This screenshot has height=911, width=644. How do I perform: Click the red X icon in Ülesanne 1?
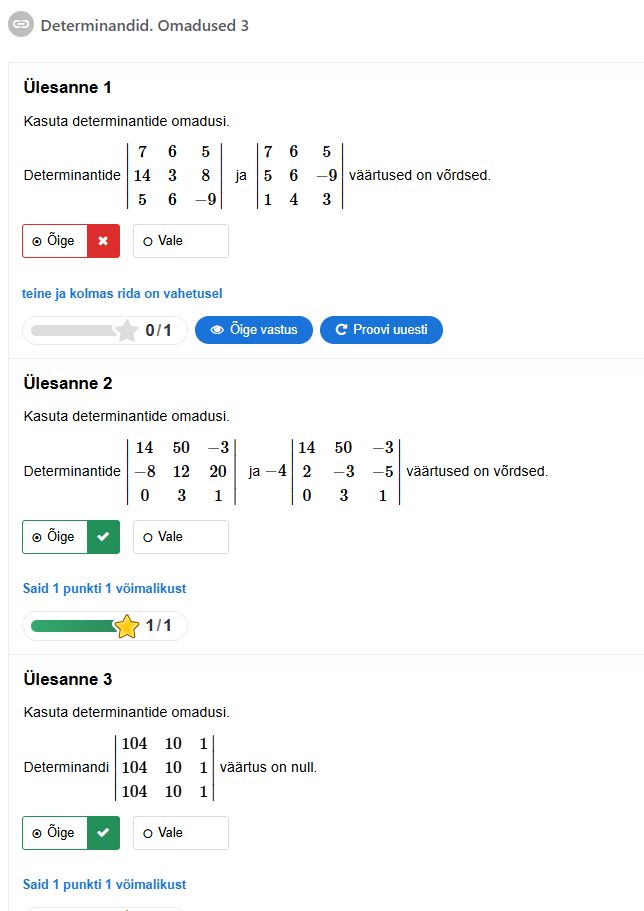point(103,241)
